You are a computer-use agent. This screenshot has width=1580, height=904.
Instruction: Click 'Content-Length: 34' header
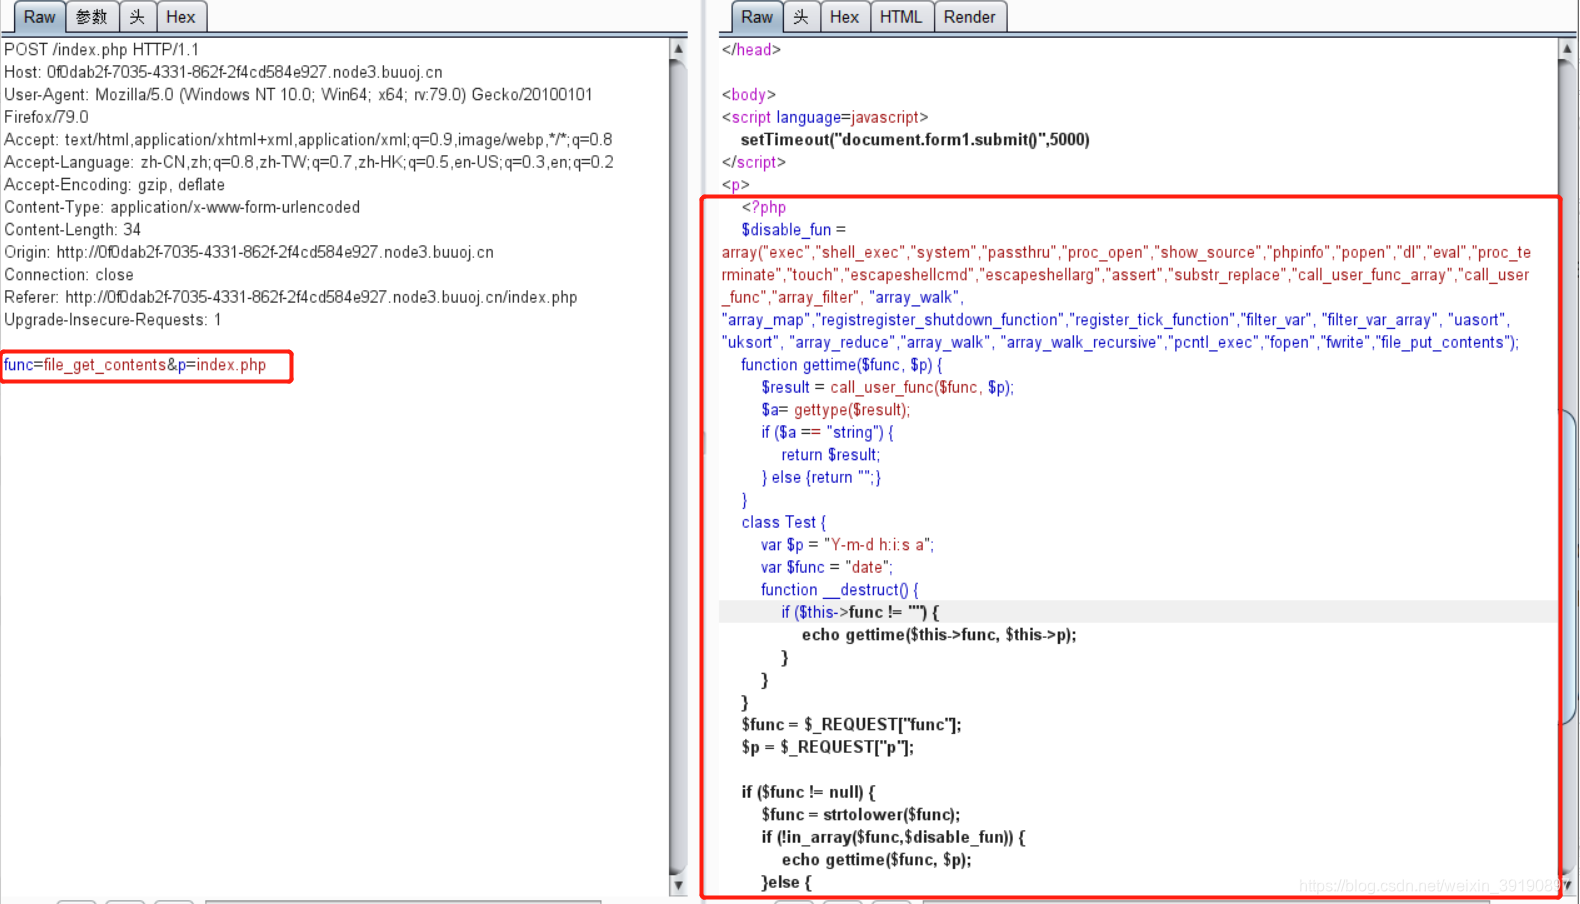pyautogui.click(x=73, y=230)
